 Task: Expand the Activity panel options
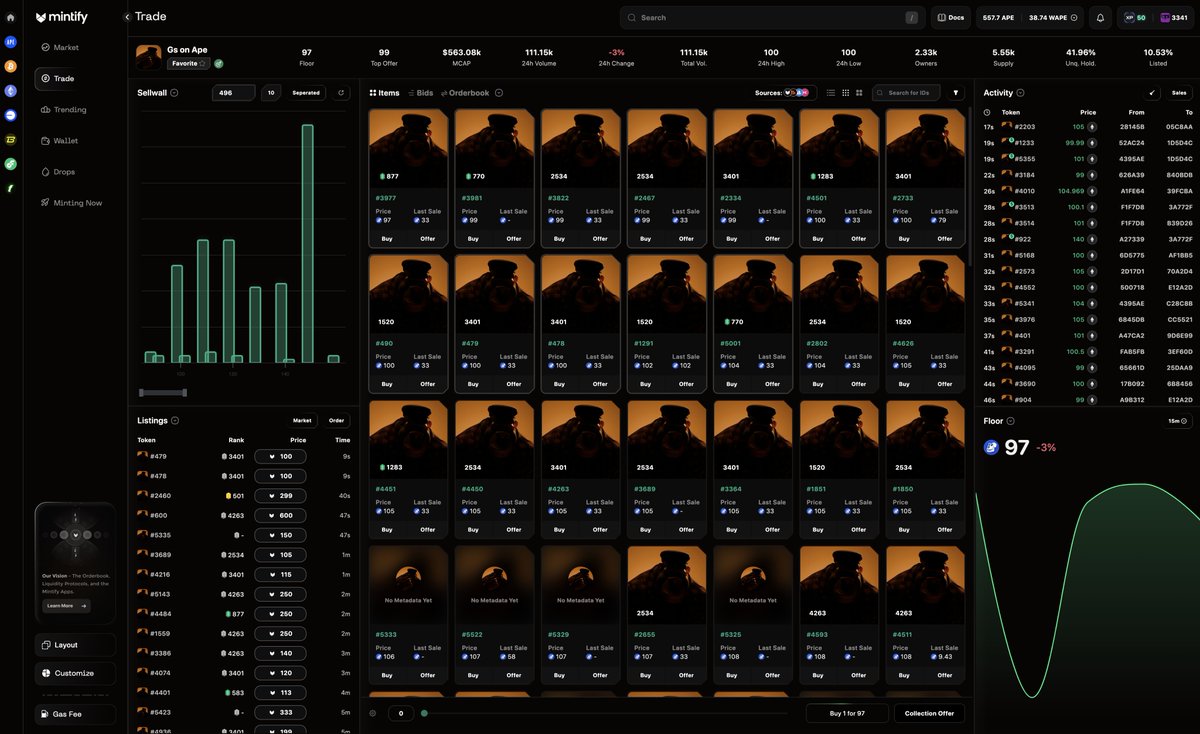coord(1020,93)
